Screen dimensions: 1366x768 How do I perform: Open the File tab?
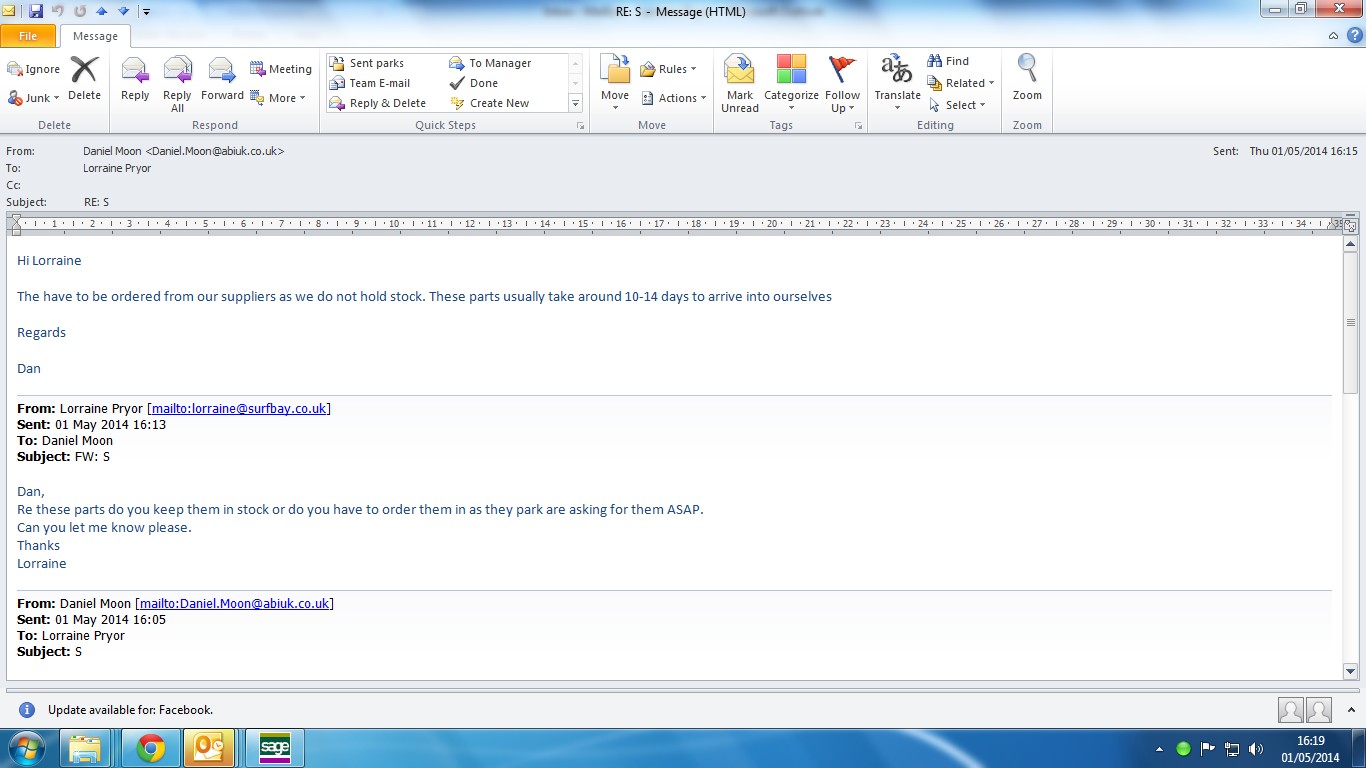(x=28, y=36)
